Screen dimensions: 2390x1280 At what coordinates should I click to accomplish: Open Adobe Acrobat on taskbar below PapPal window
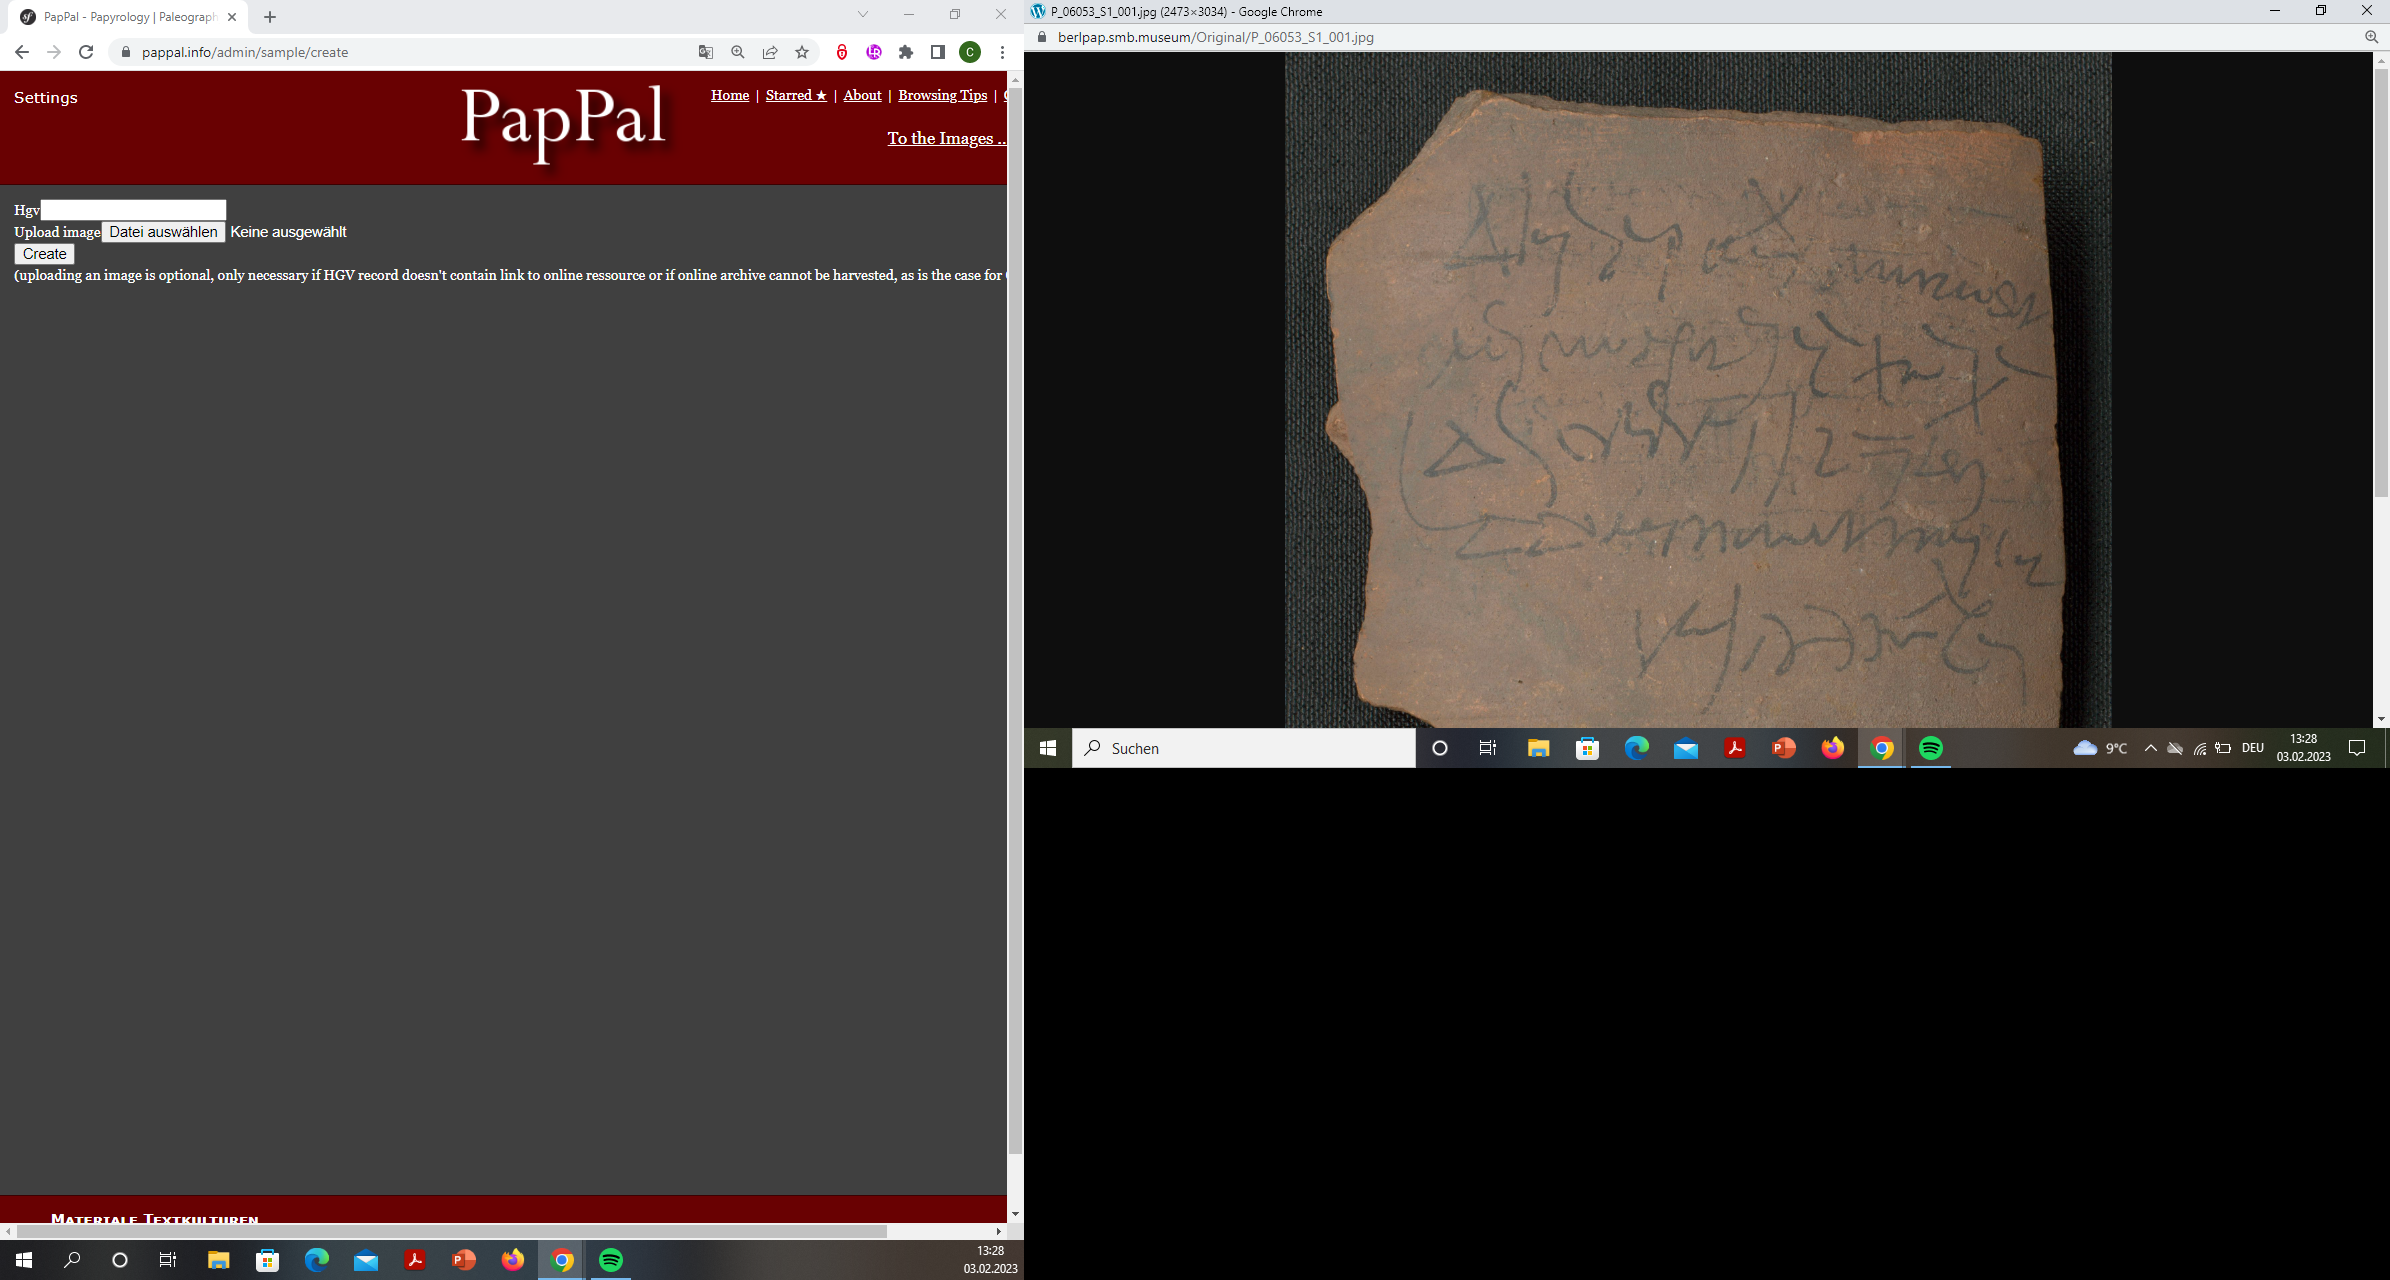414,1260
